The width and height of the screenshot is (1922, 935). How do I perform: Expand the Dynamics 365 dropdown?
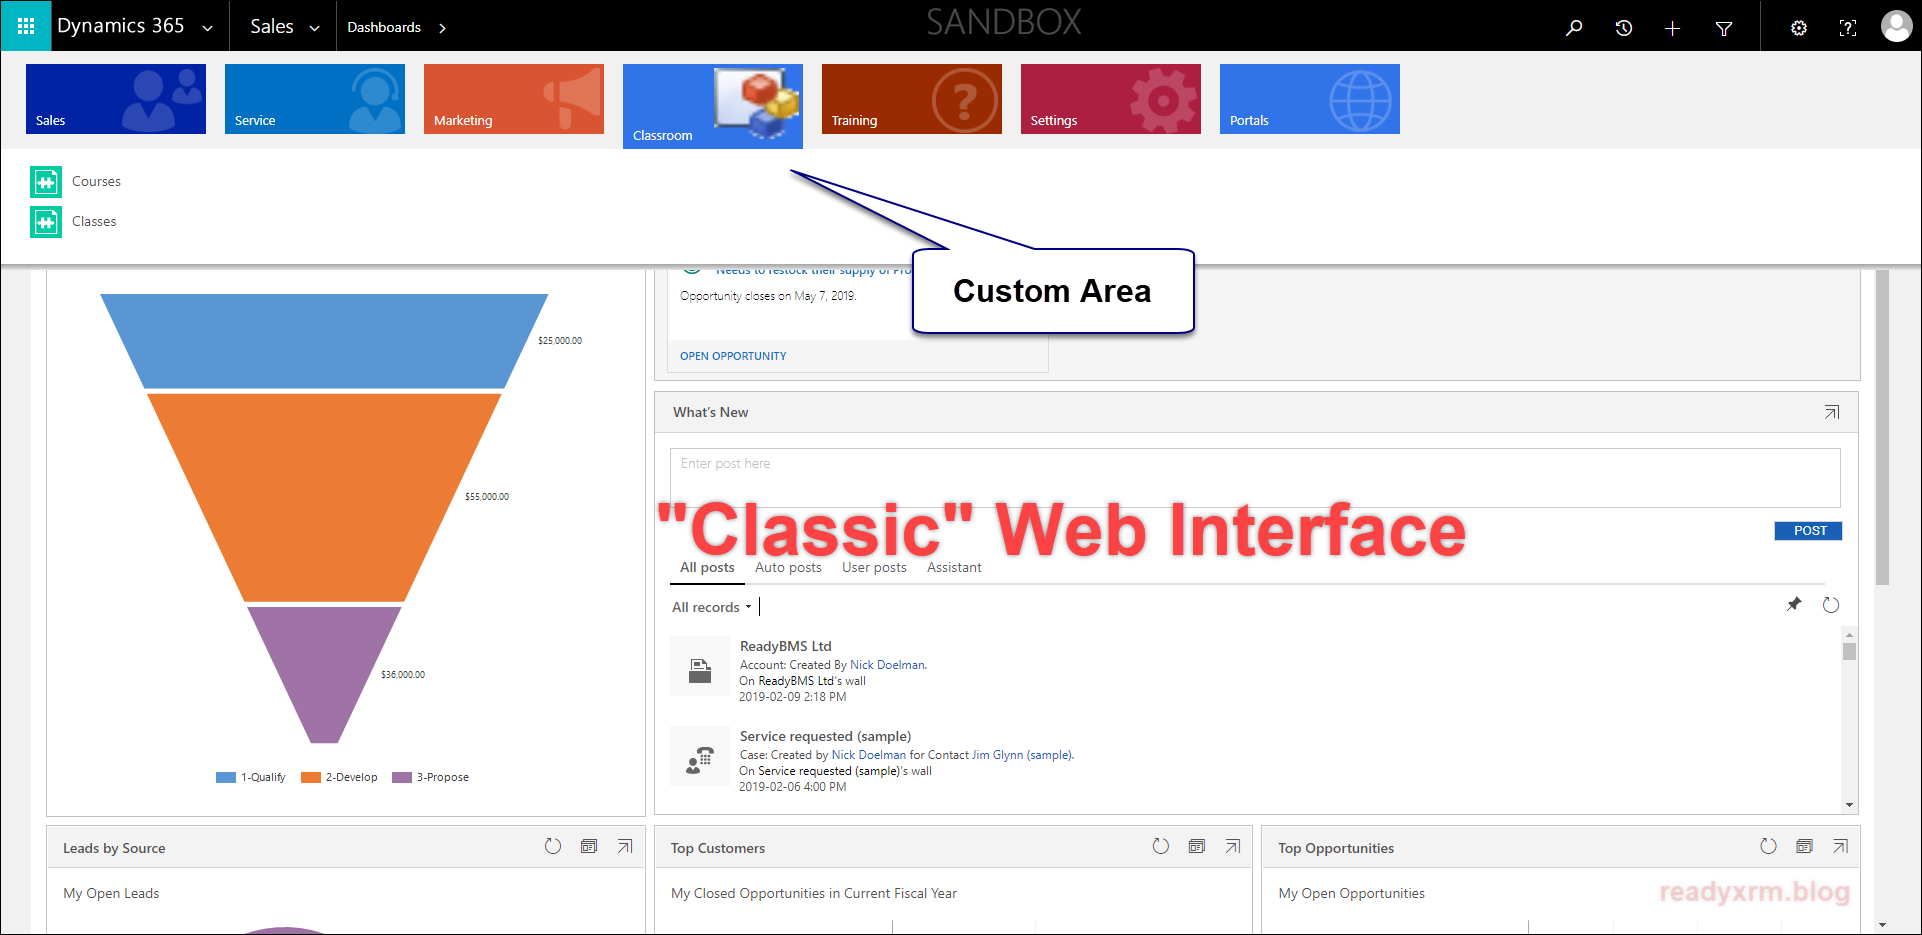(207, 28)
